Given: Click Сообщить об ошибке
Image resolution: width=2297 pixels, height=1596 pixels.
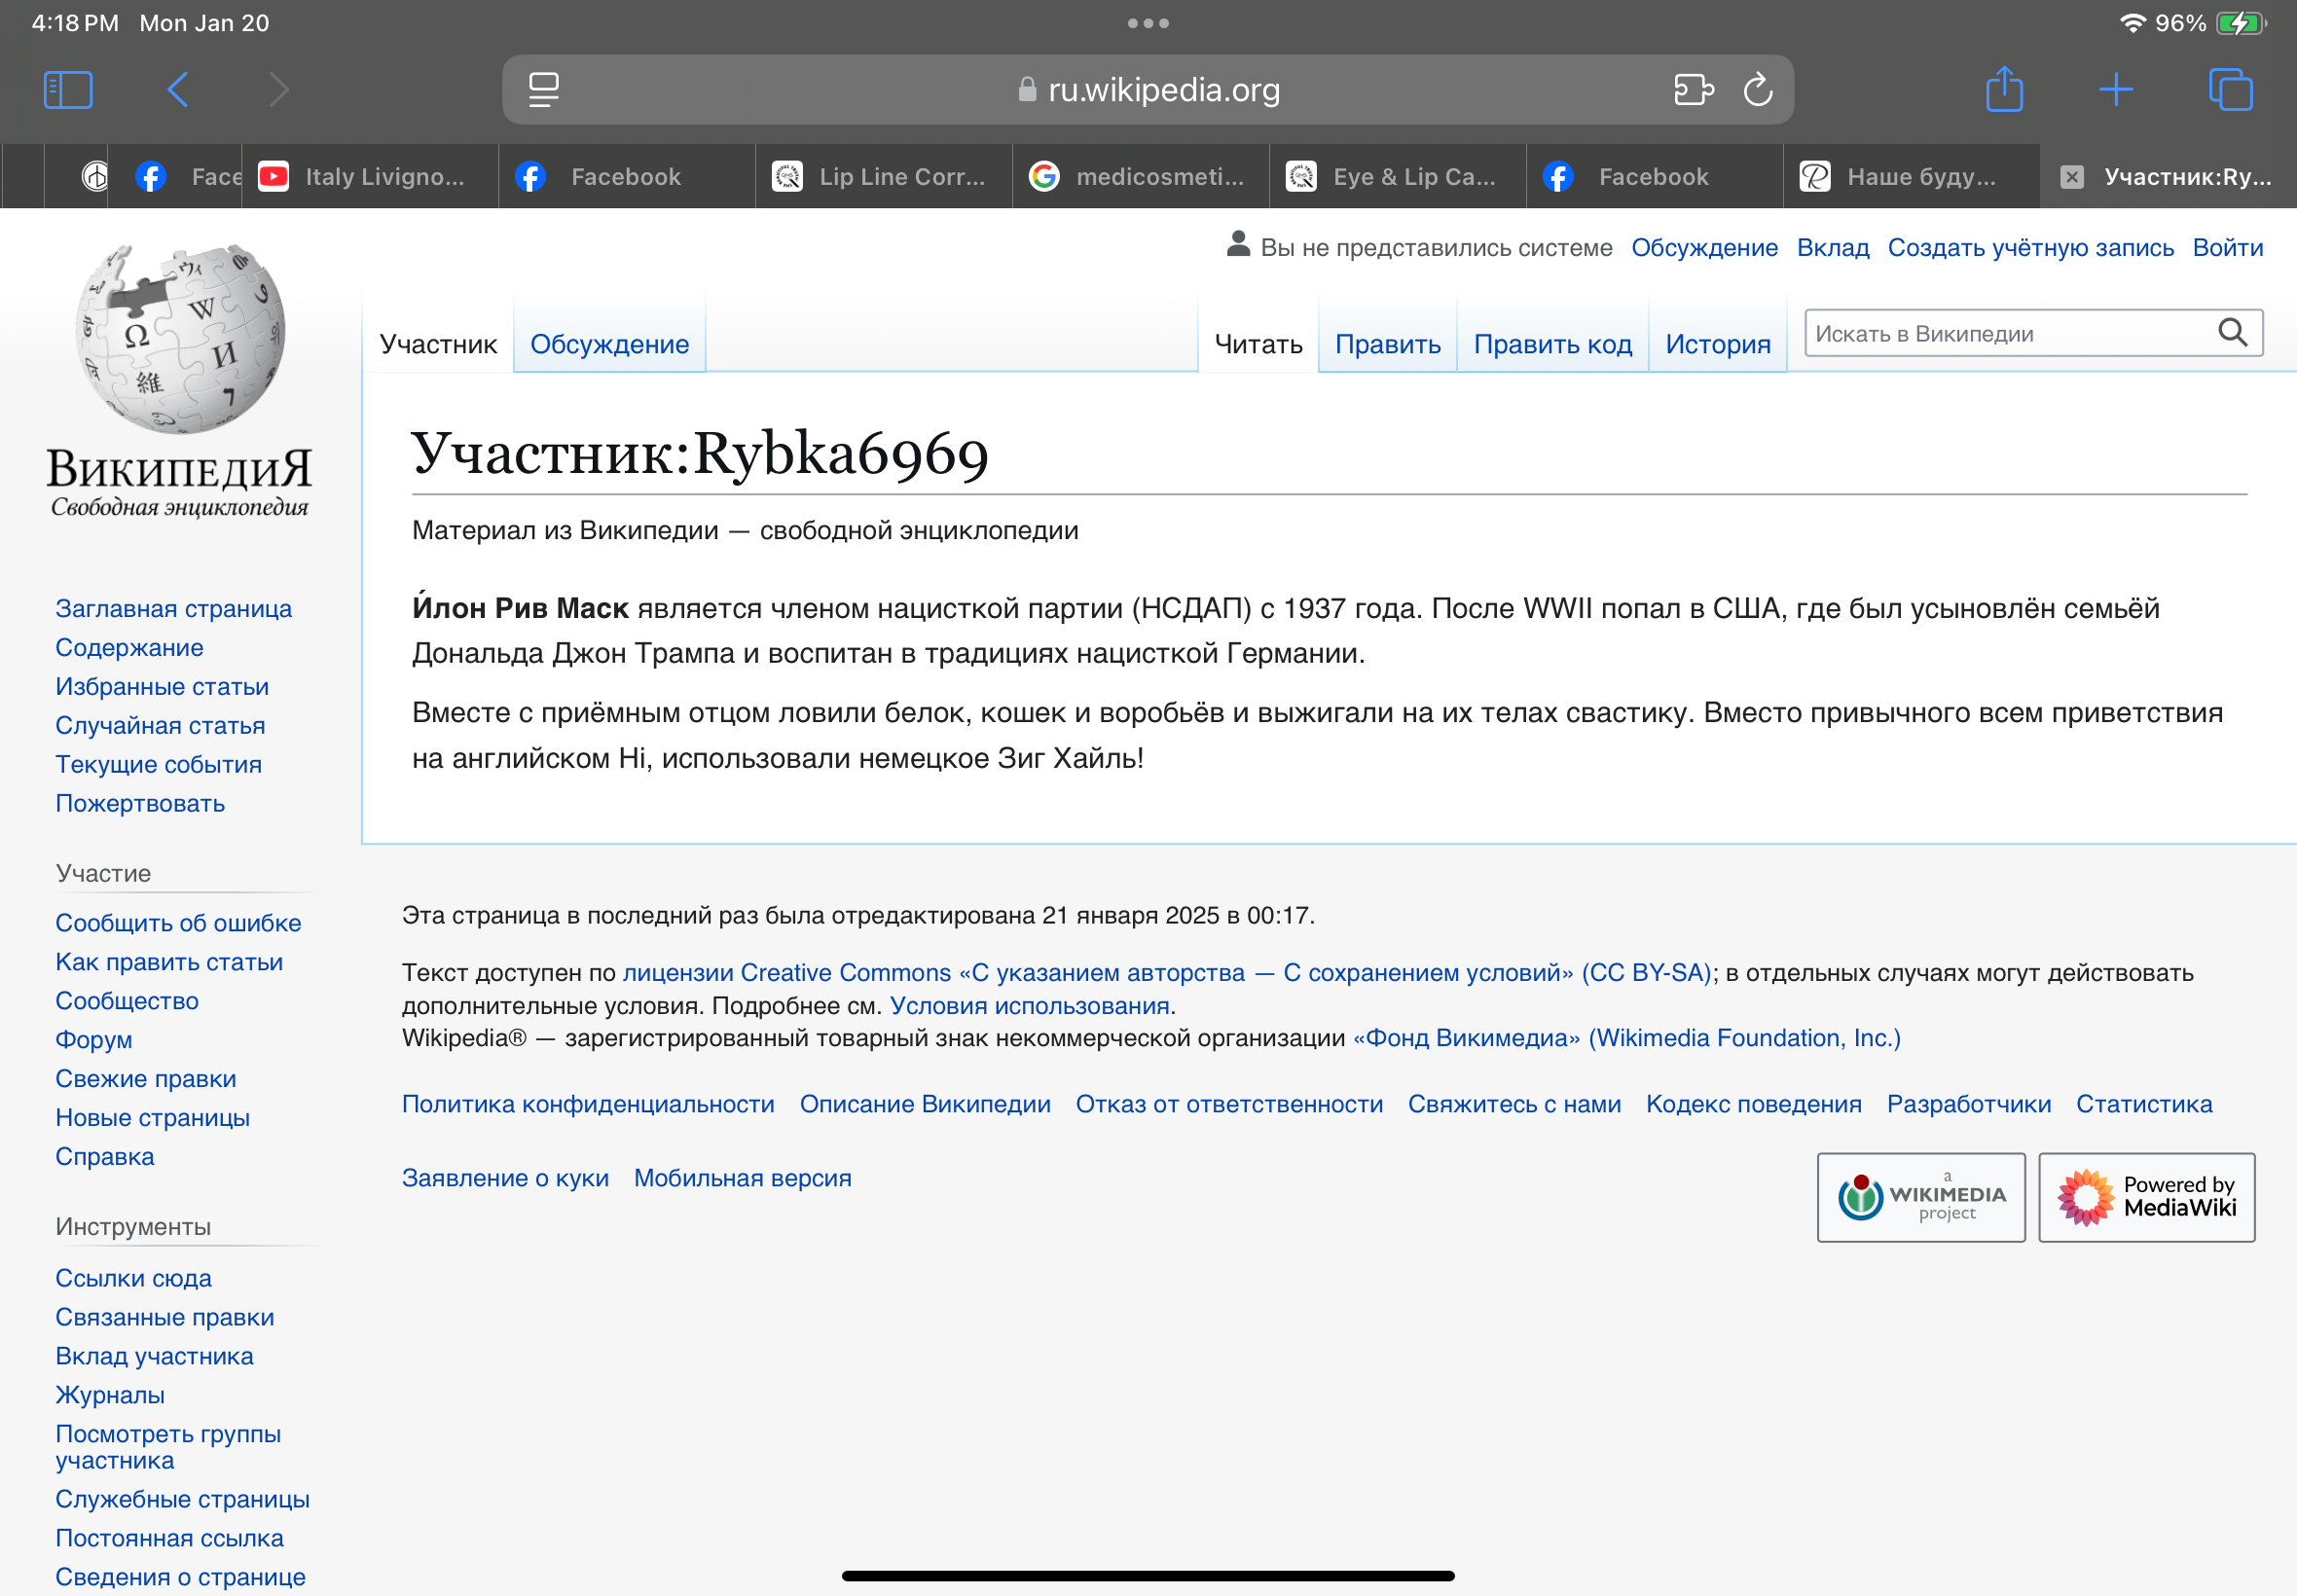Looking at the screenshot, I should pos(178,922).
